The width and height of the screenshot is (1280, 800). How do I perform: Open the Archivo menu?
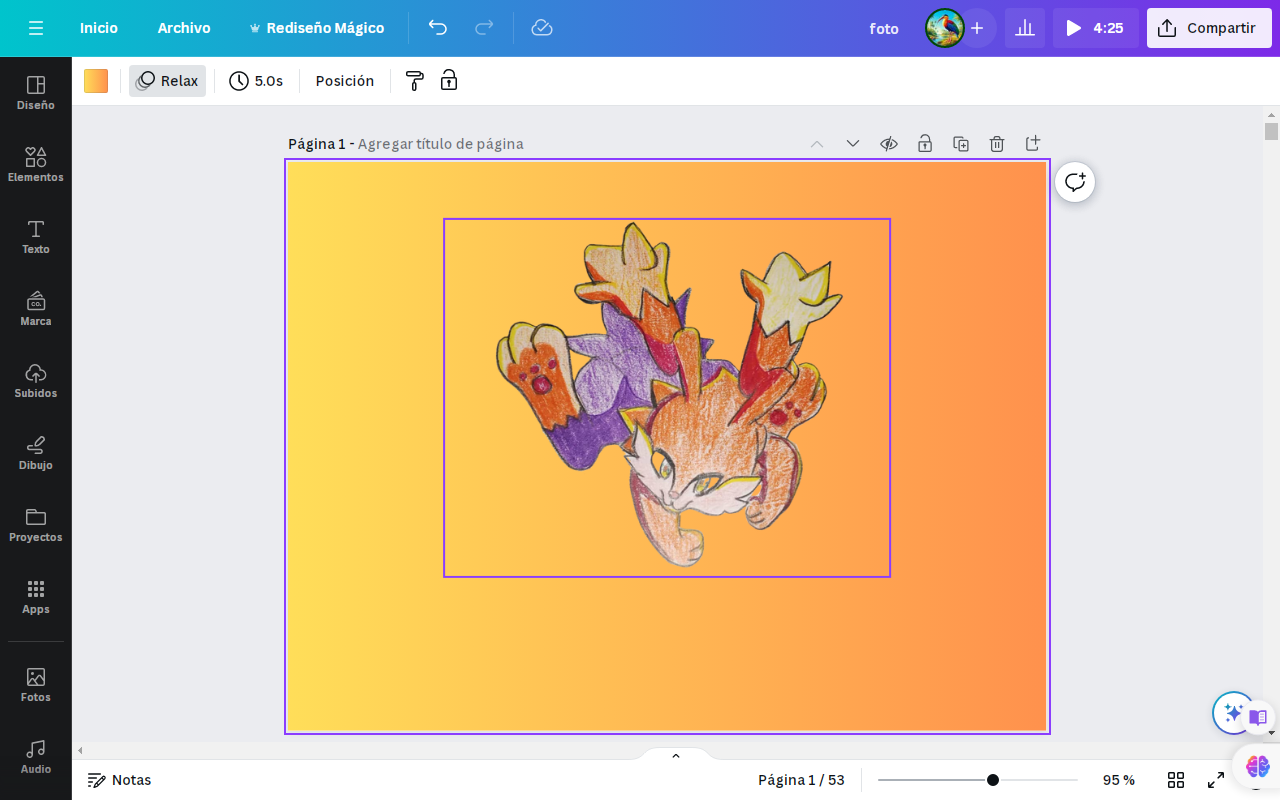(184, 28)
